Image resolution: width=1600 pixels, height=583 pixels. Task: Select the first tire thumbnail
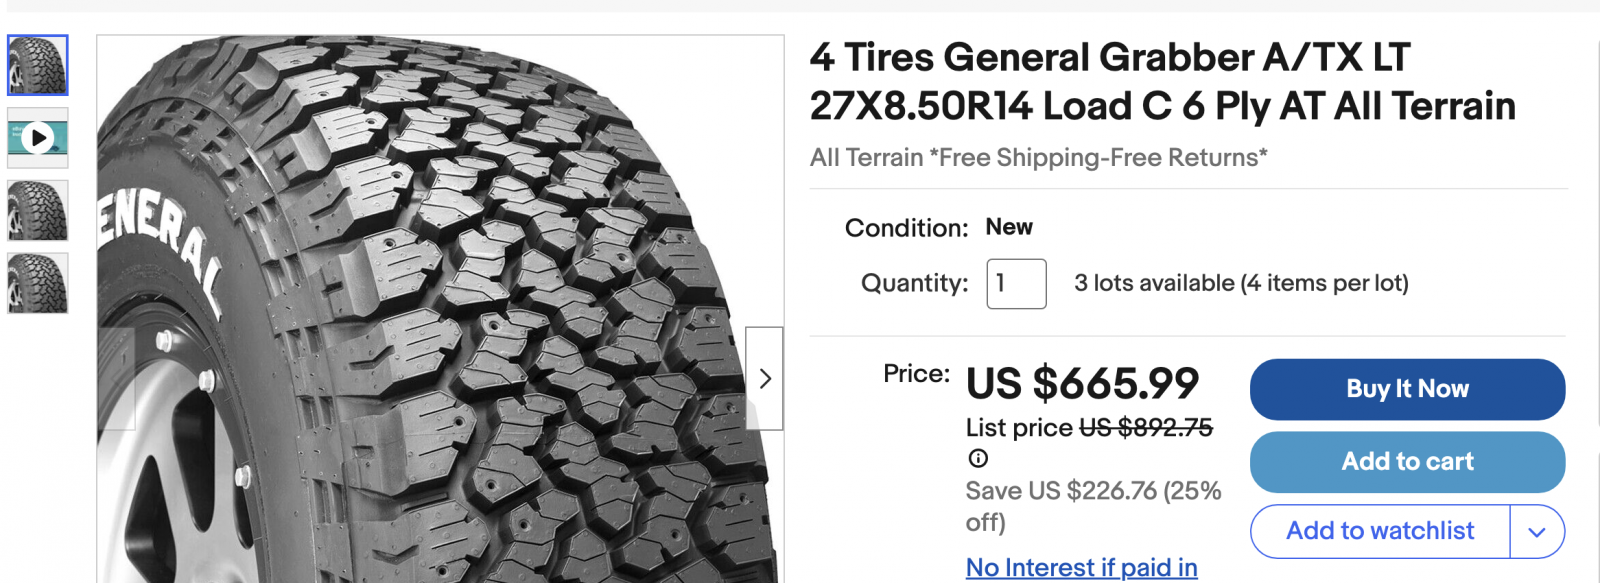(x=38, y=65)
